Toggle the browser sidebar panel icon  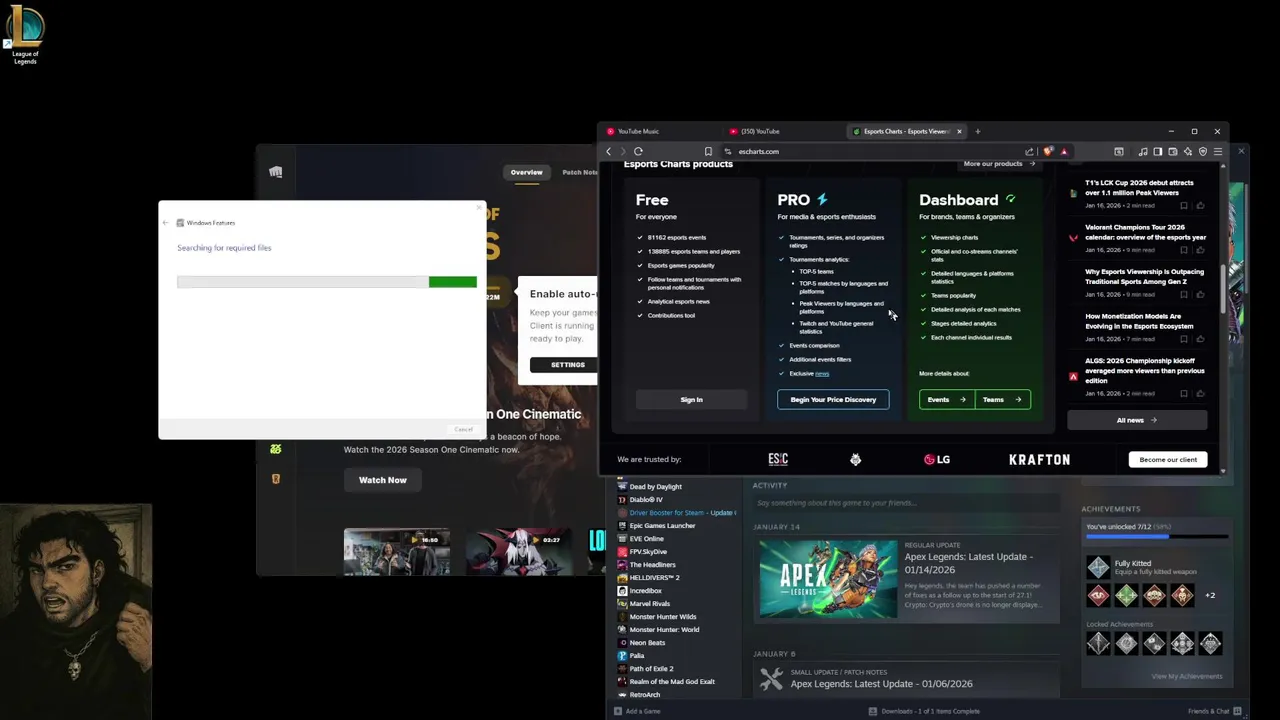[1157, 151]
